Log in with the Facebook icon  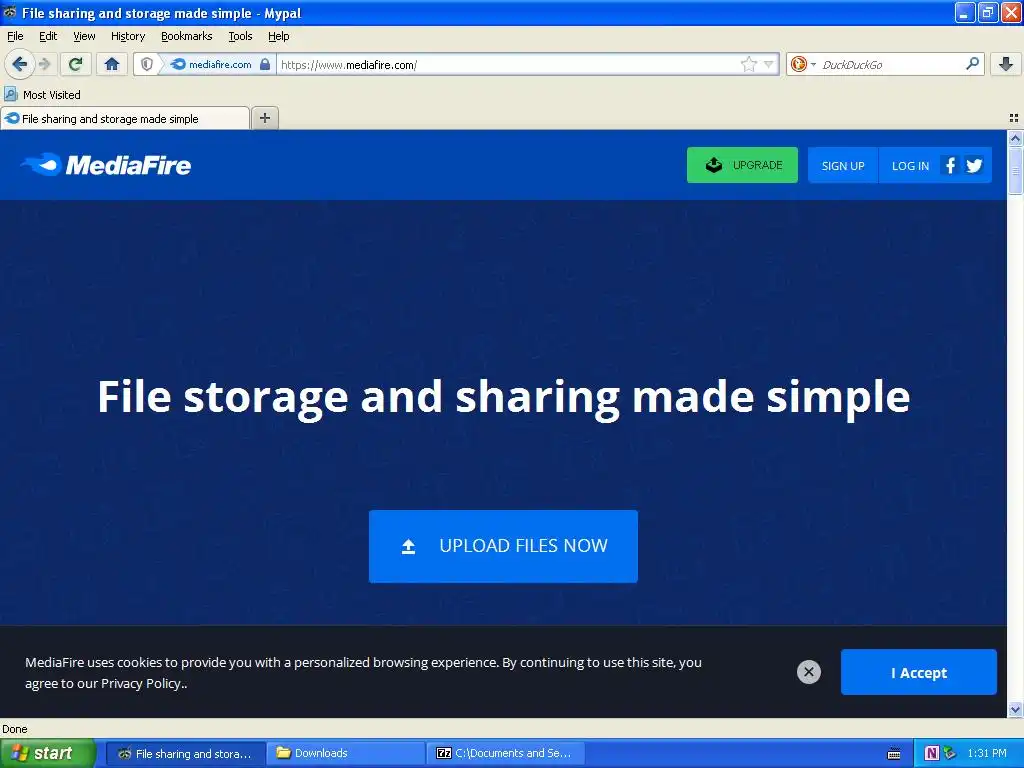[x=950, y=165]
